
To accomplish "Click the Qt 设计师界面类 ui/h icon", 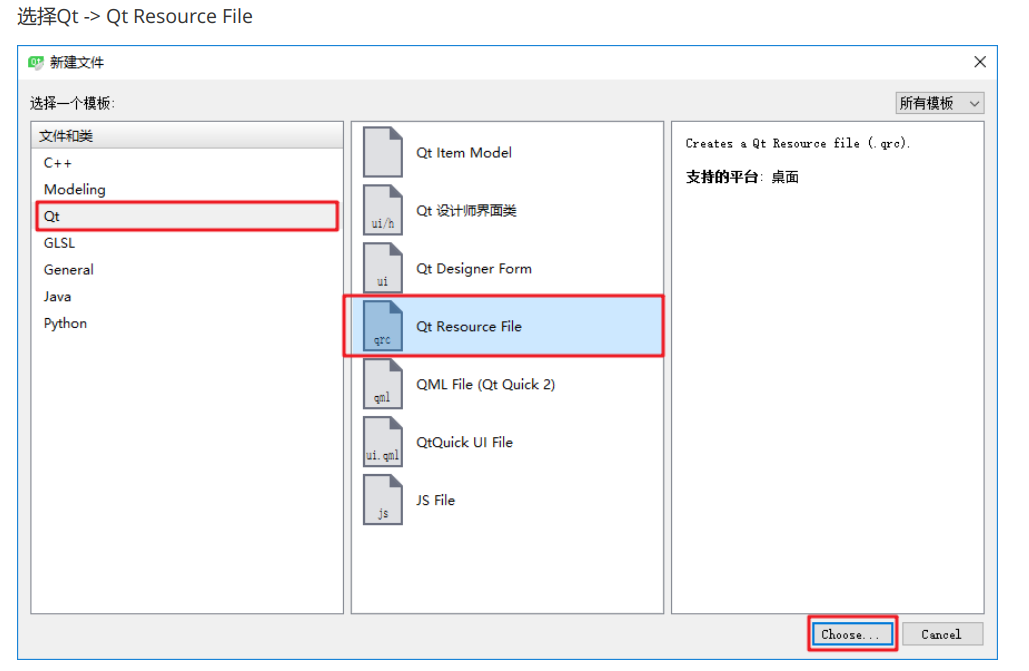I will (x=382, y=210).
